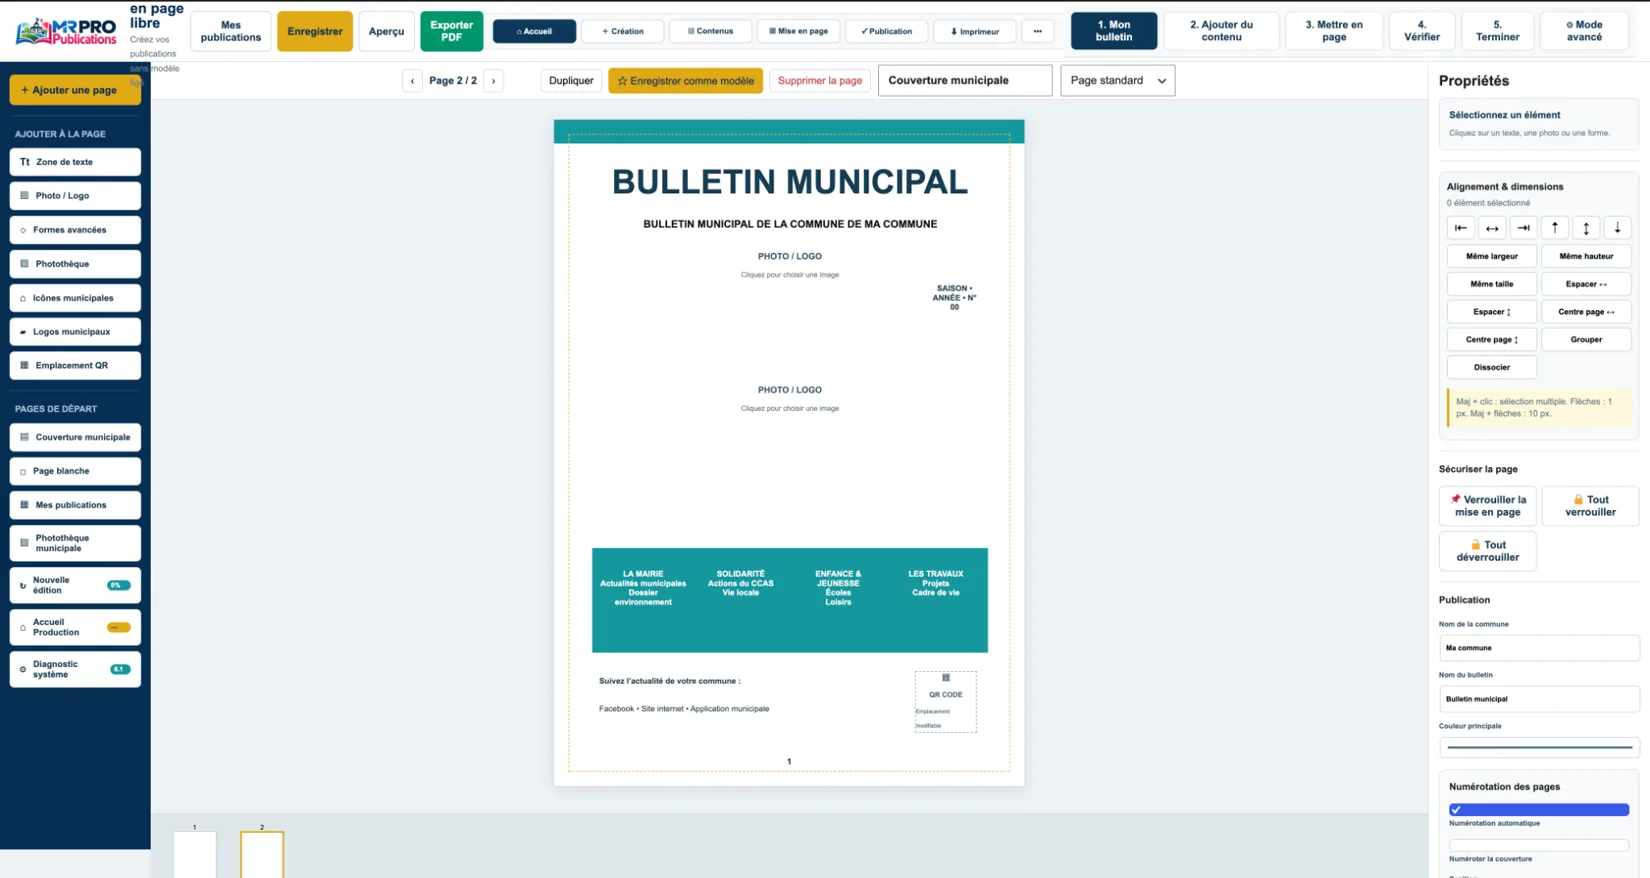Switch on Mode avancé

coord(1584,31)
